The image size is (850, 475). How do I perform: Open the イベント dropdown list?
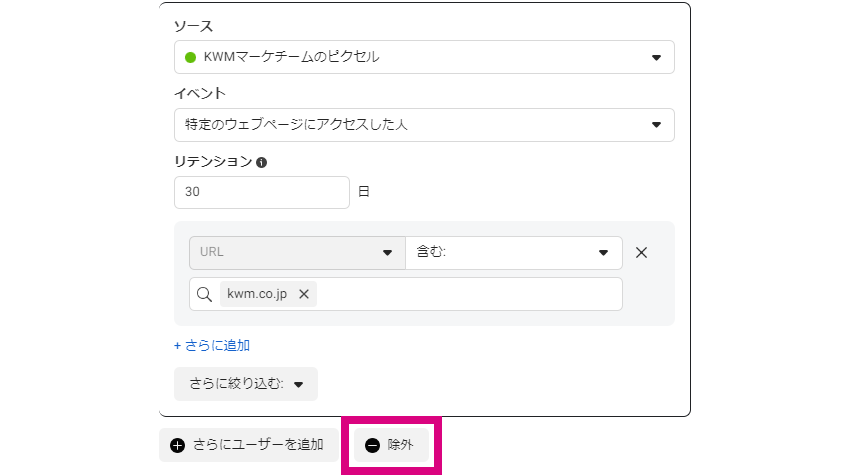pos(424,125)
